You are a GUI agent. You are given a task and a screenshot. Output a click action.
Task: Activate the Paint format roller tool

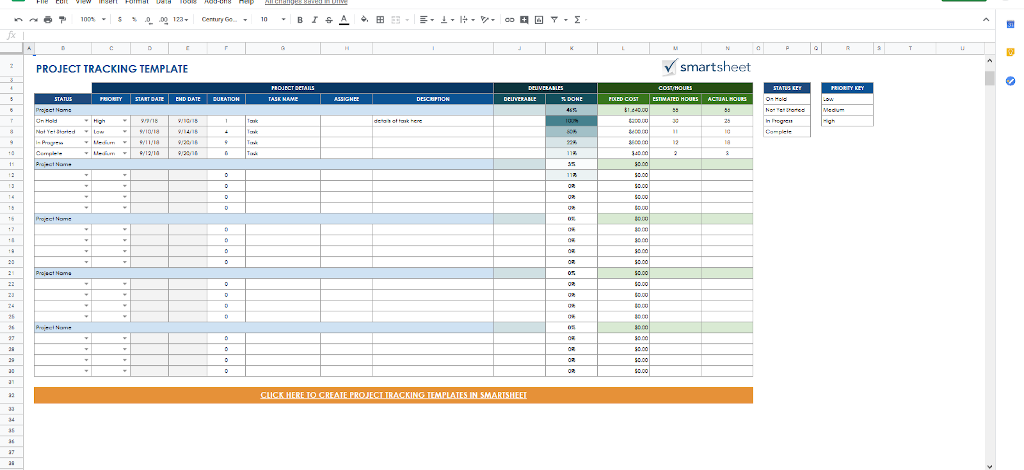point(63,20)
